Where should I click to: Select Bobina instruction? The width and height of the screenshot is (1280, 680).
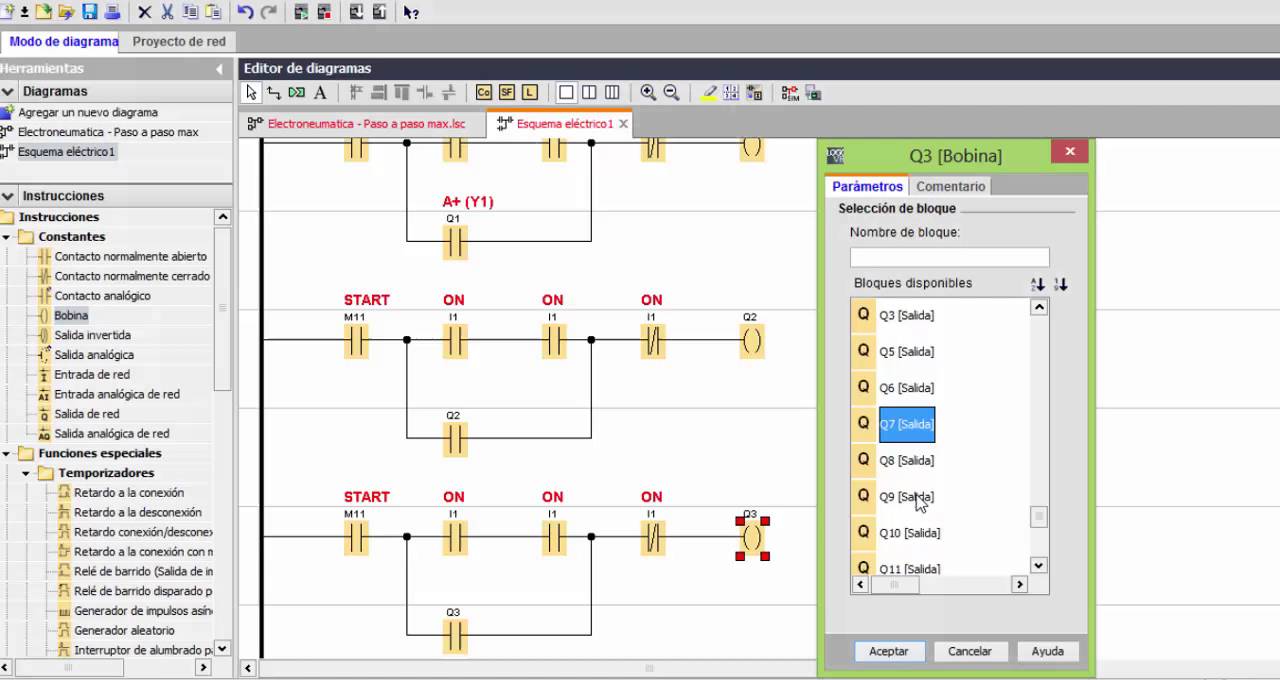click(71, 315)
